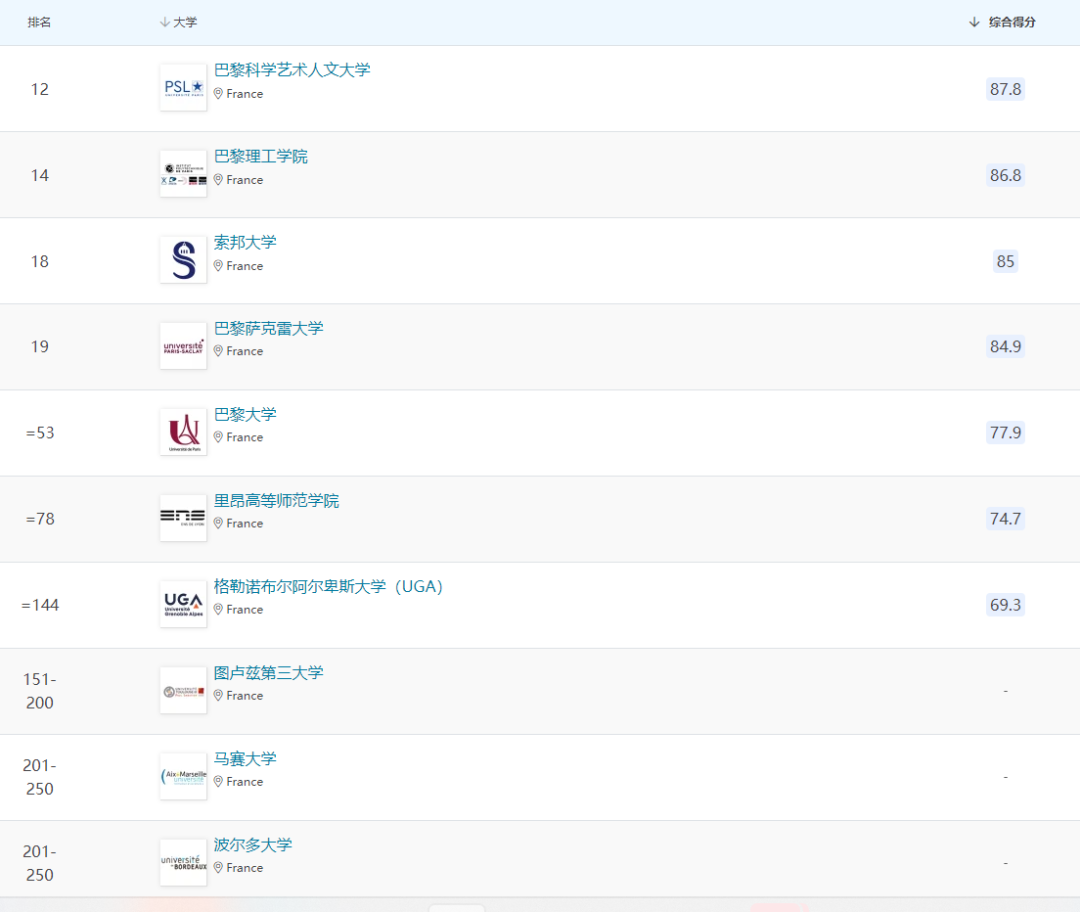Select the 排名 column header
Image resolution: width=1080 pixels, height=912 pixels.
tap(40, 22)
